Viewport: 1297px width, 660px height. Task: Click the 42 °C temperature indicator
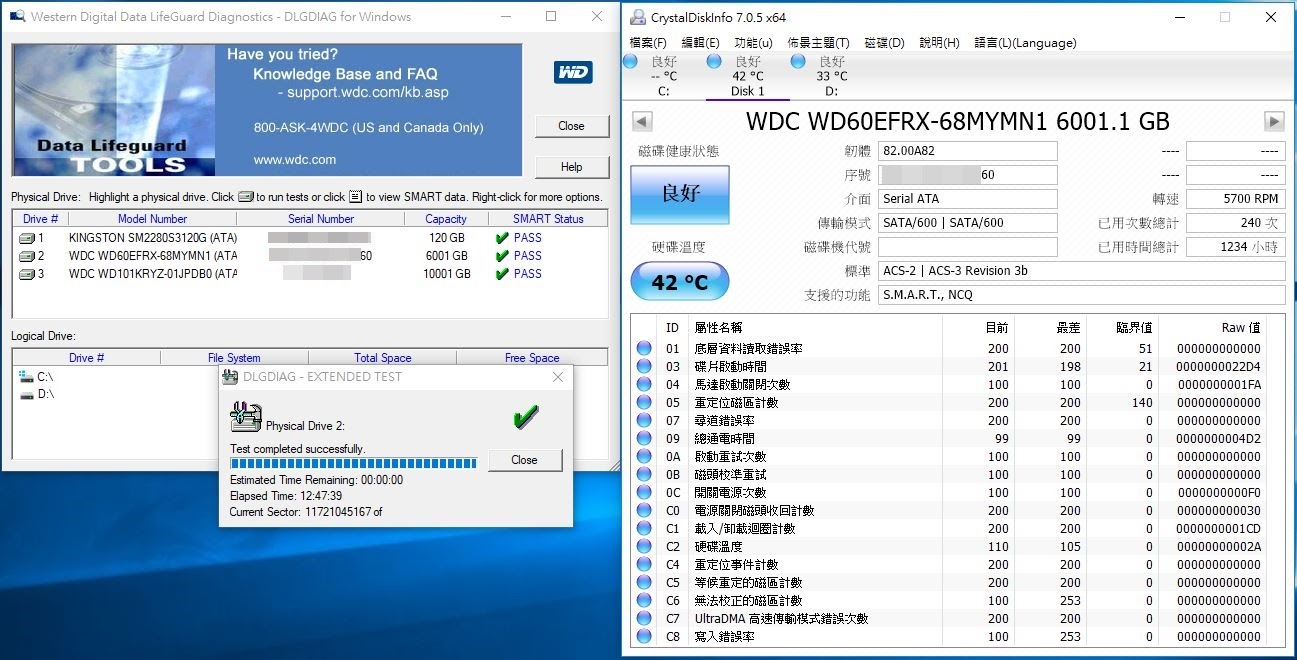point(680,282)
